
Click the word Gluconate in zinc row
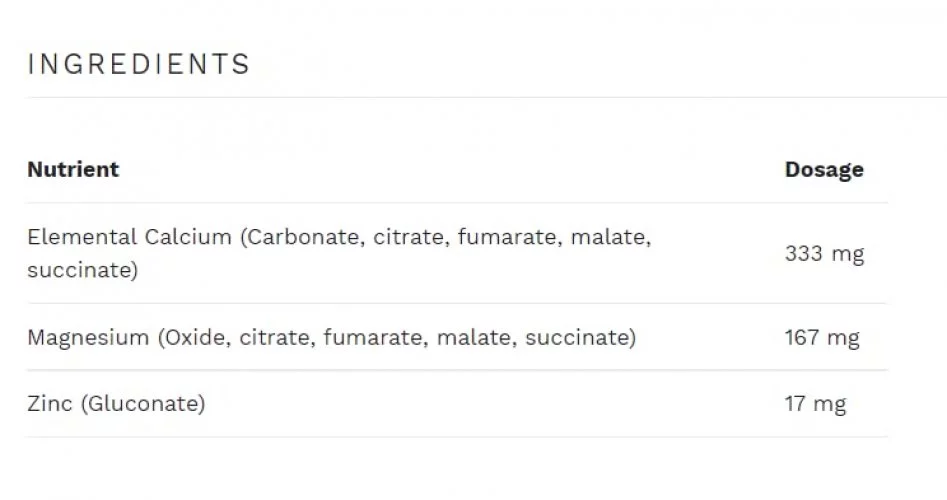click(144, 403)
